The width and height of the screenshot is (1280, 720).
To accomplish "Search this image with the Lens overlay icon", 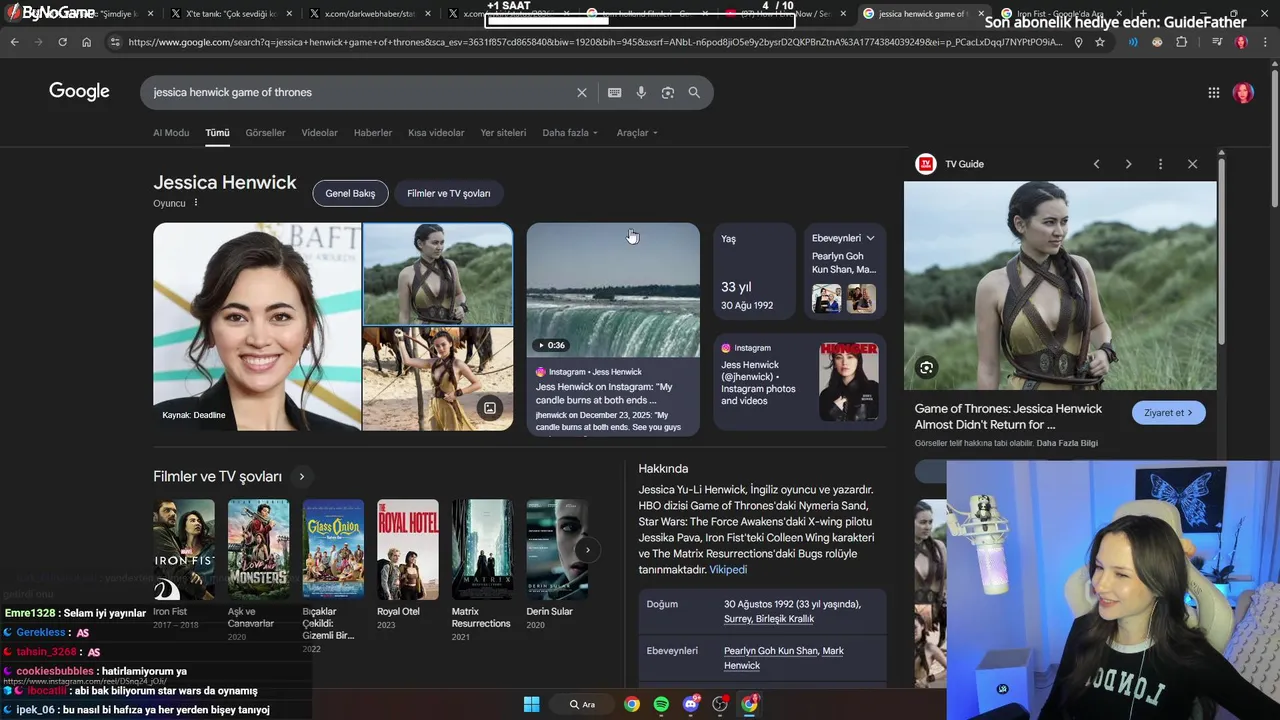I will (926, 368).
